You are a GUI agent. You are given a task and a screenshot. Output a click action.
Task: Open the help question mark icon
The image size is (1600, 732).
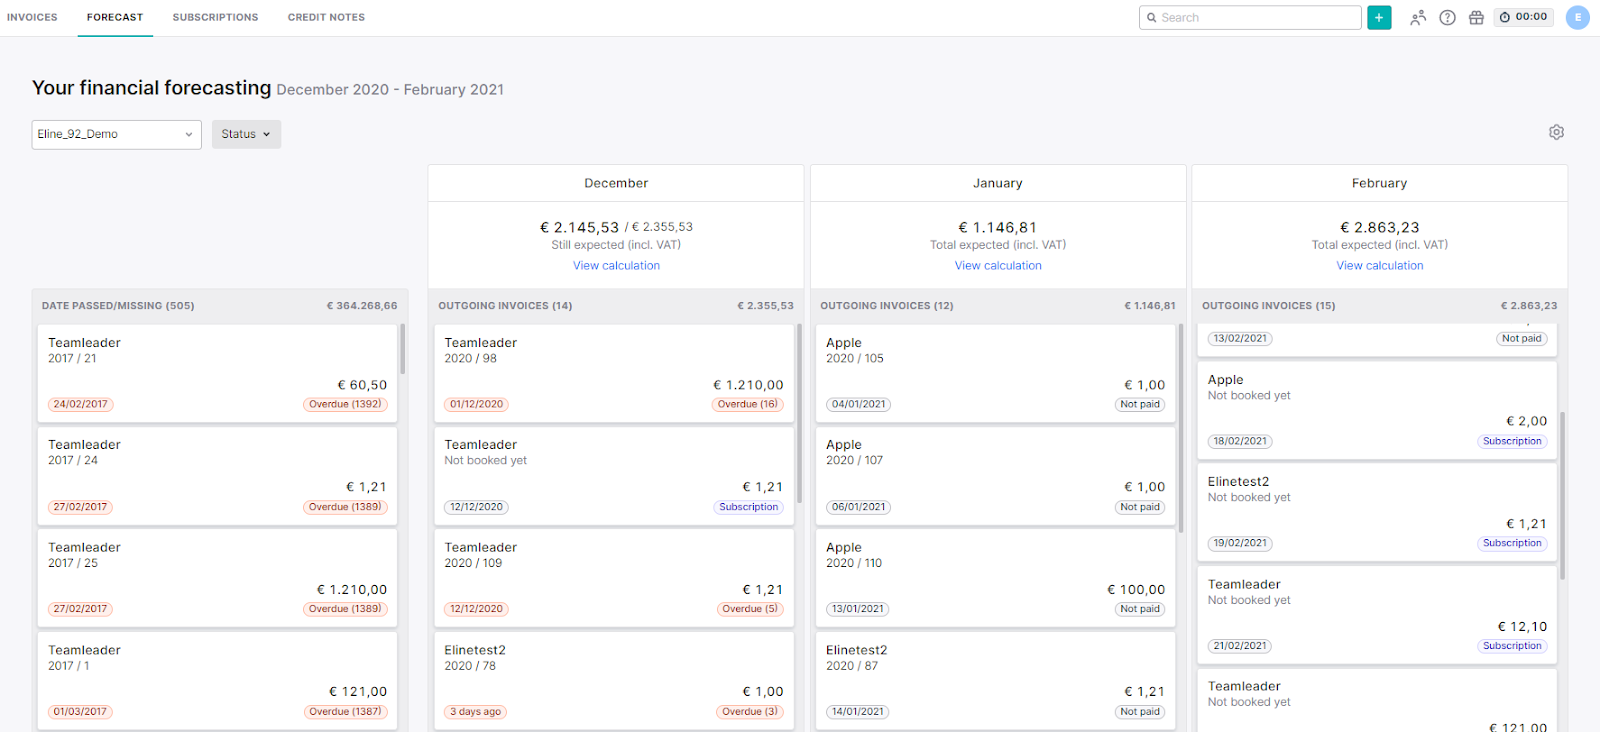click(x=1447, y=17)
